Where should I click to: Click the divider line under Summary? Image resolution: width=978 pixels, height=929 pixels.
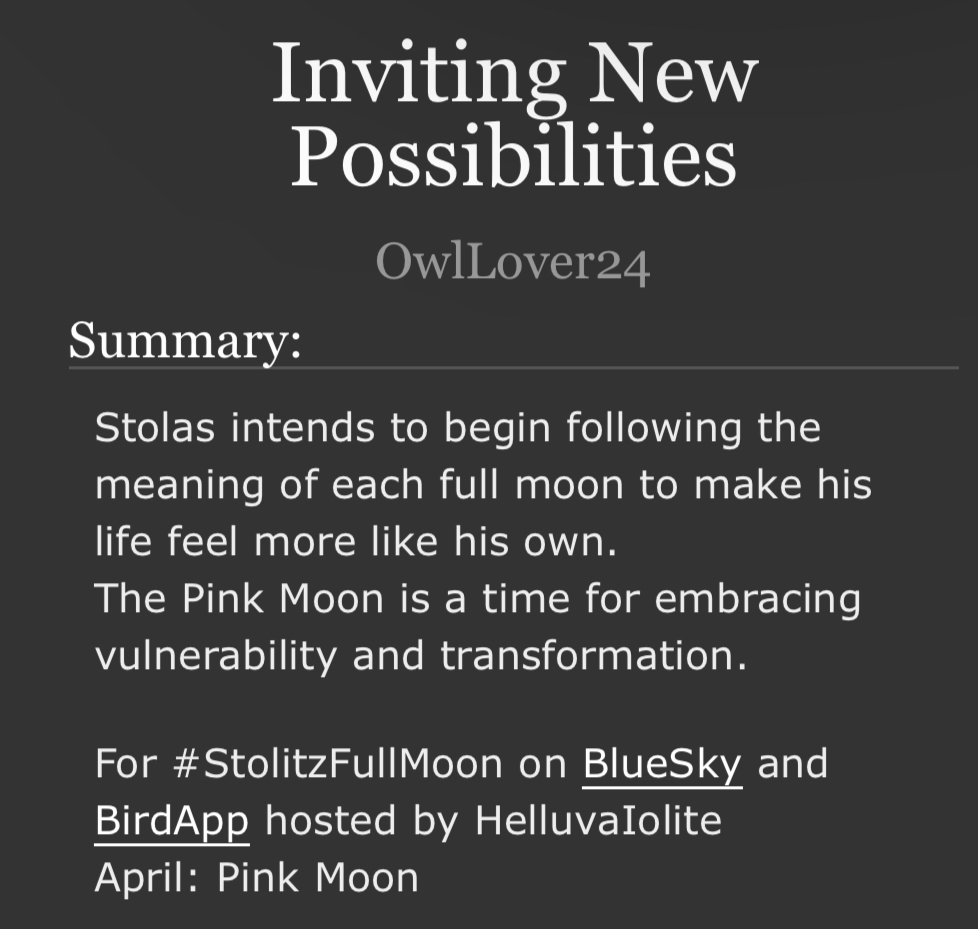click(x=513, y=368)
